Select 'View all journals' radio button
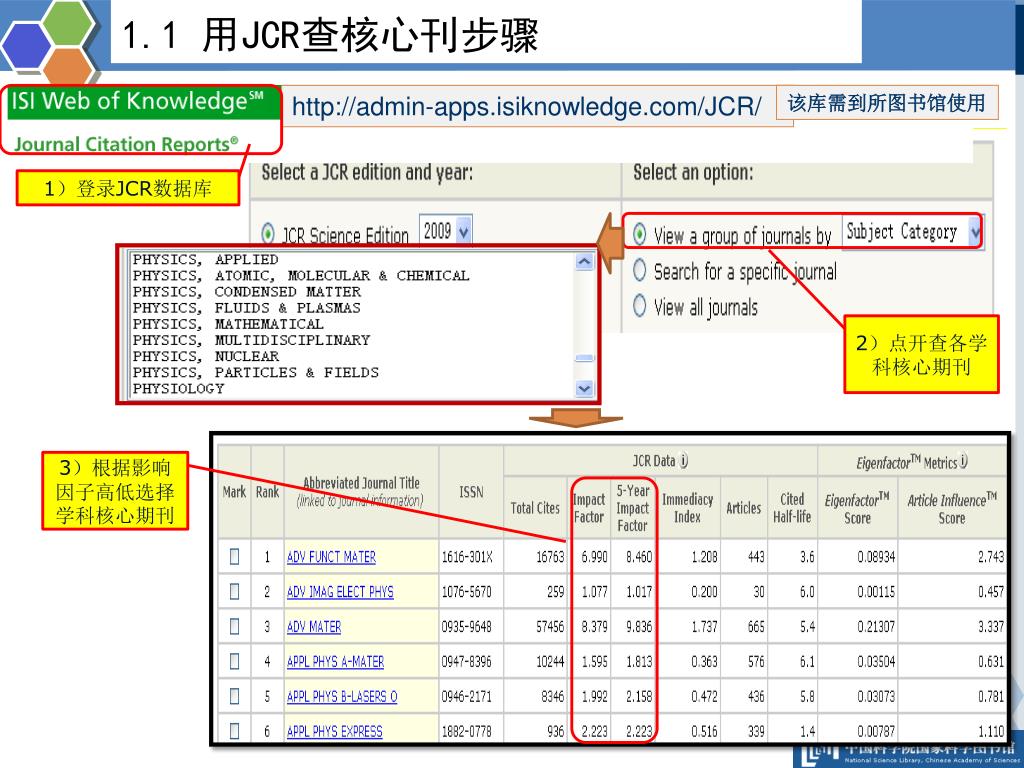 [640, 305]
